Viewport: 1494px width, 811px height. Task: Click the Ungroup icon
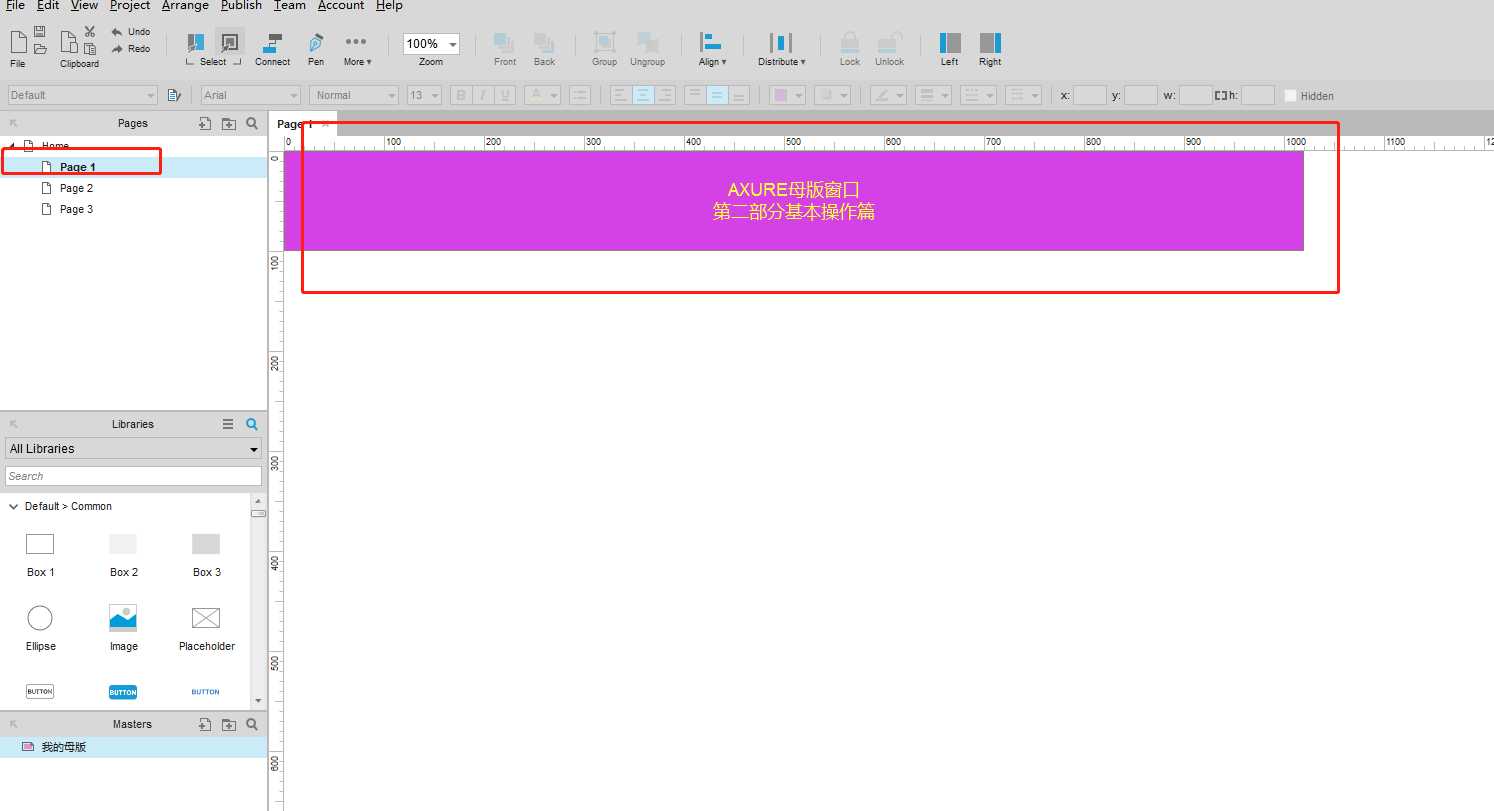click(648, 43)
